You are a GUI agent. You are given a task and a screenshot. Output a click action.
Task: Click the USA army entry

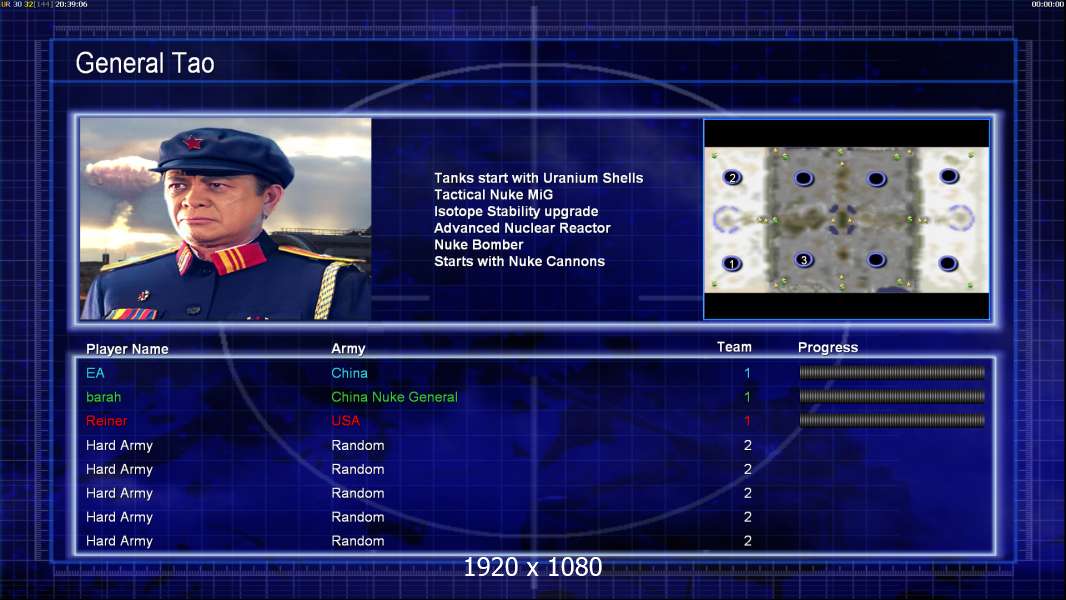coord(345,421)
